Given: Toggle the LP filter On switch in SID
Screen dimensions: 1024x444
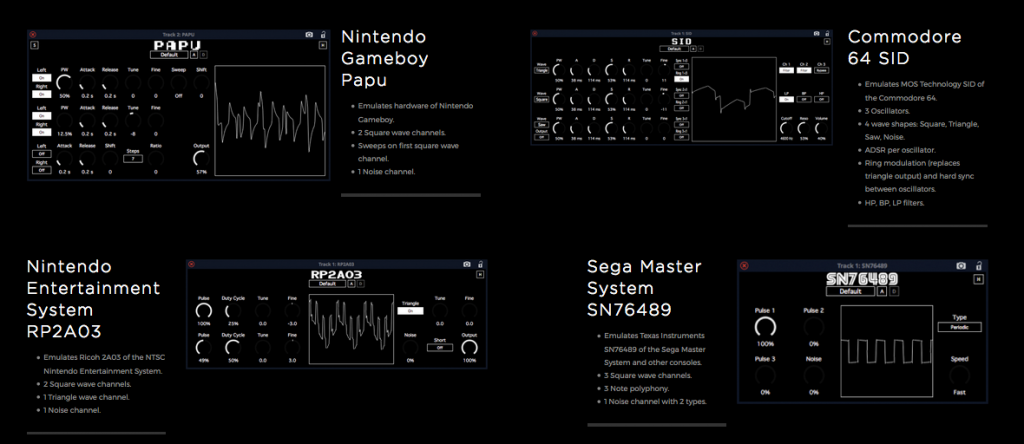Looking at the screenshot, I should tap(786, 99).
